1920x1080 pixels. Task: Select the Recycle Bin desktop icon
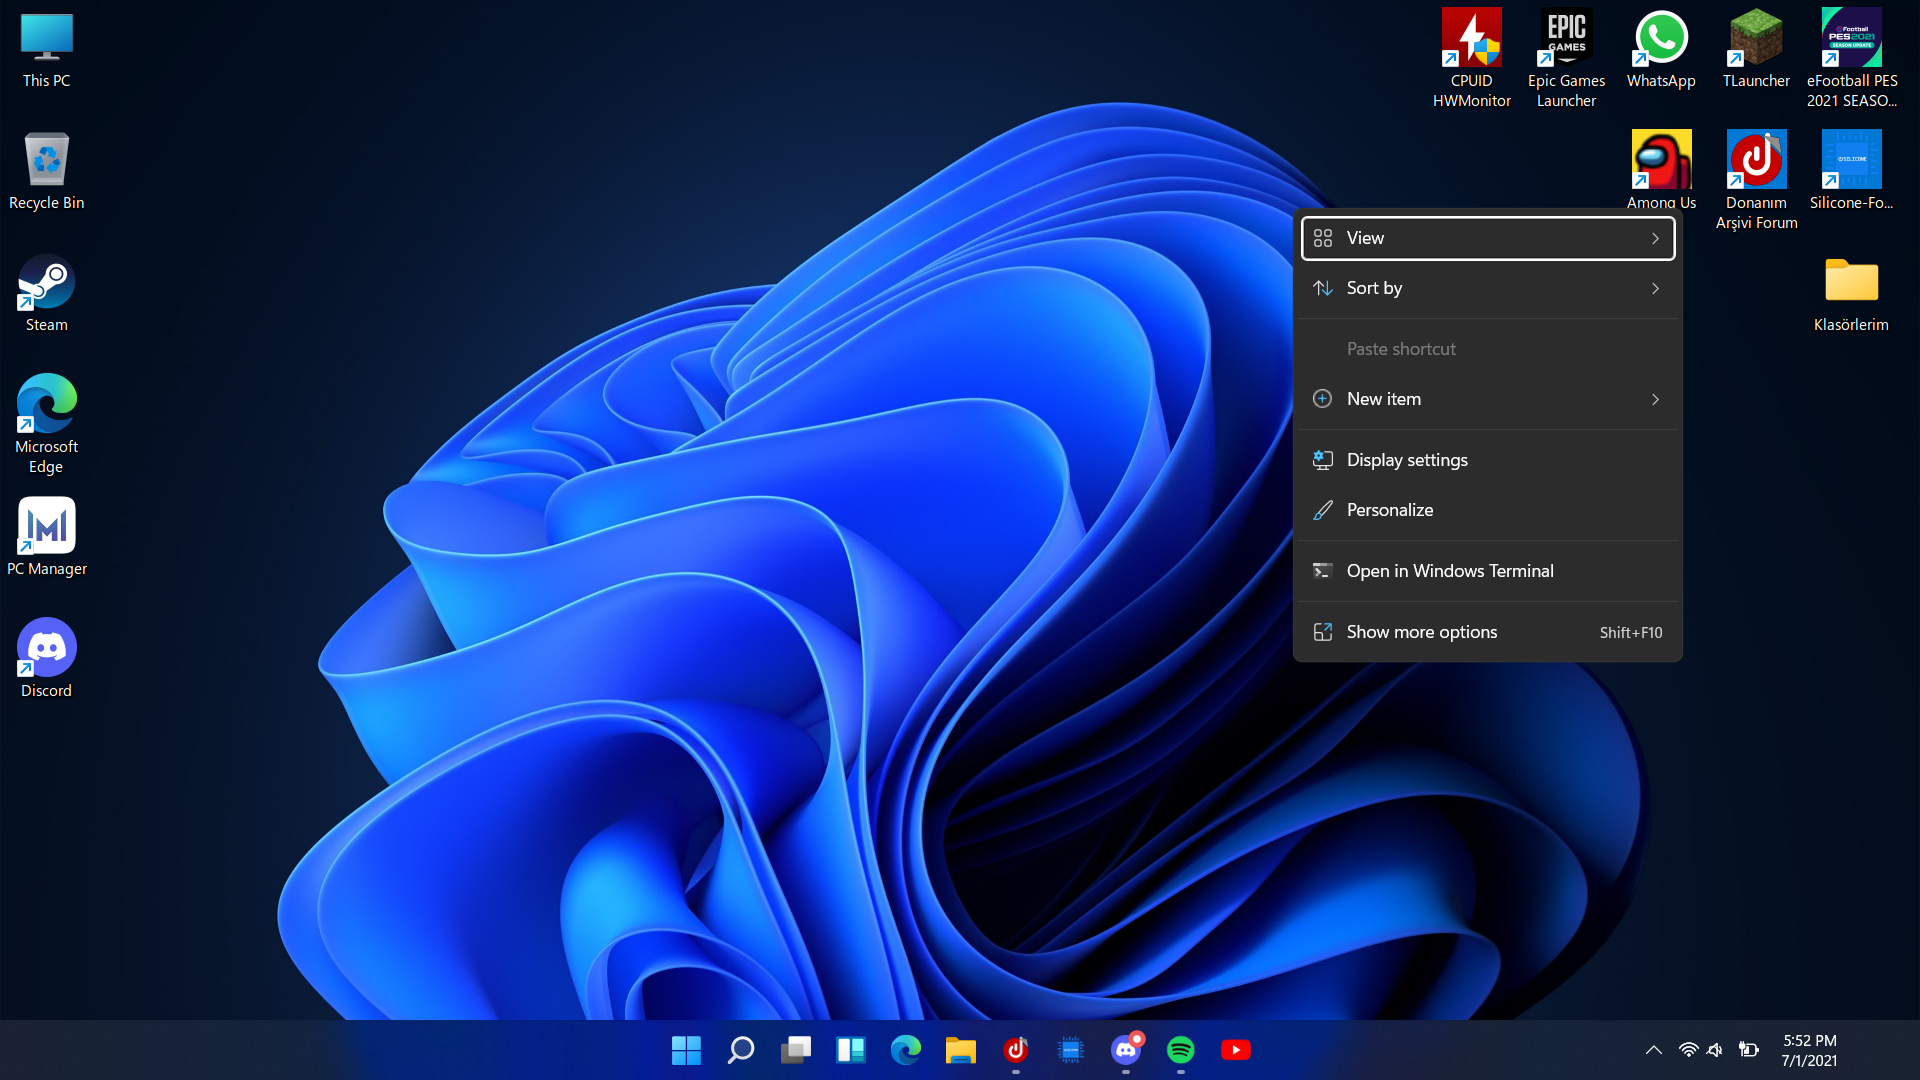point(46,171)
